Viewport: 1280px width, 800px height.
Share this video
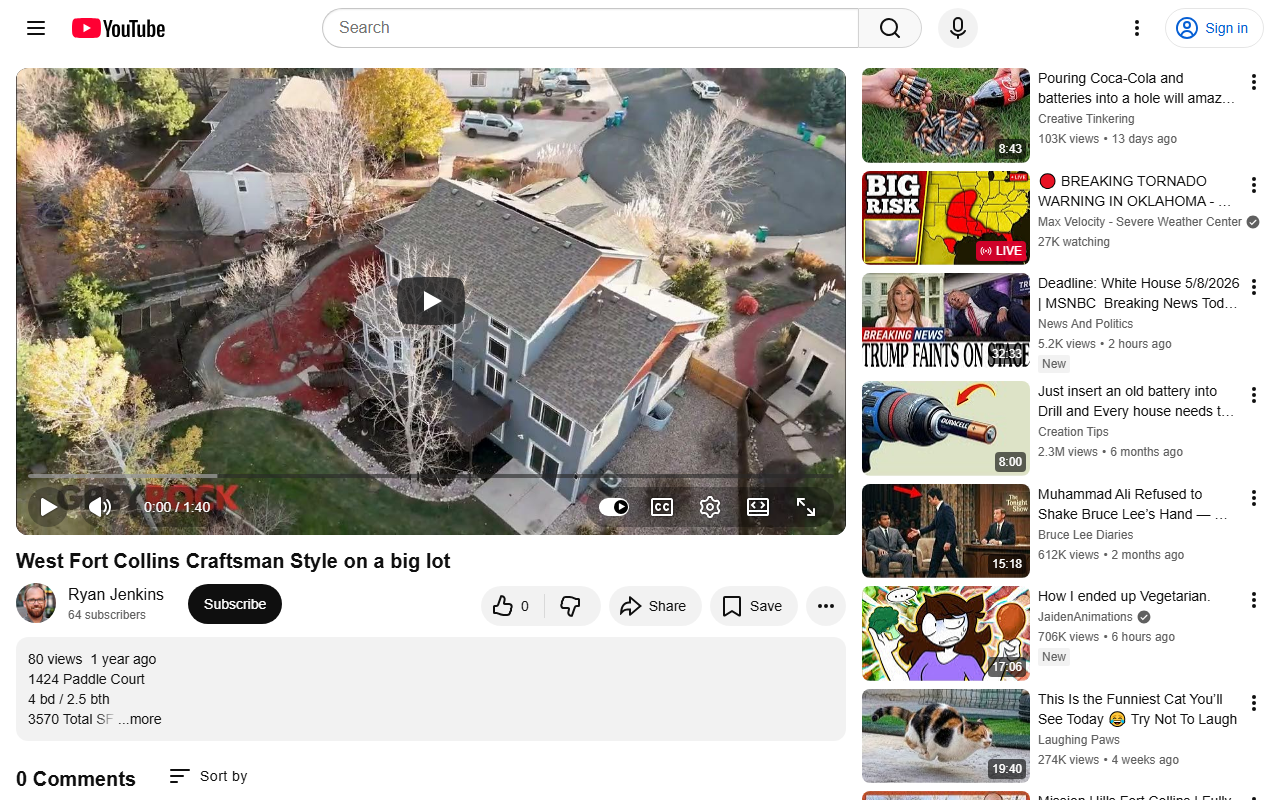point(655,606)
